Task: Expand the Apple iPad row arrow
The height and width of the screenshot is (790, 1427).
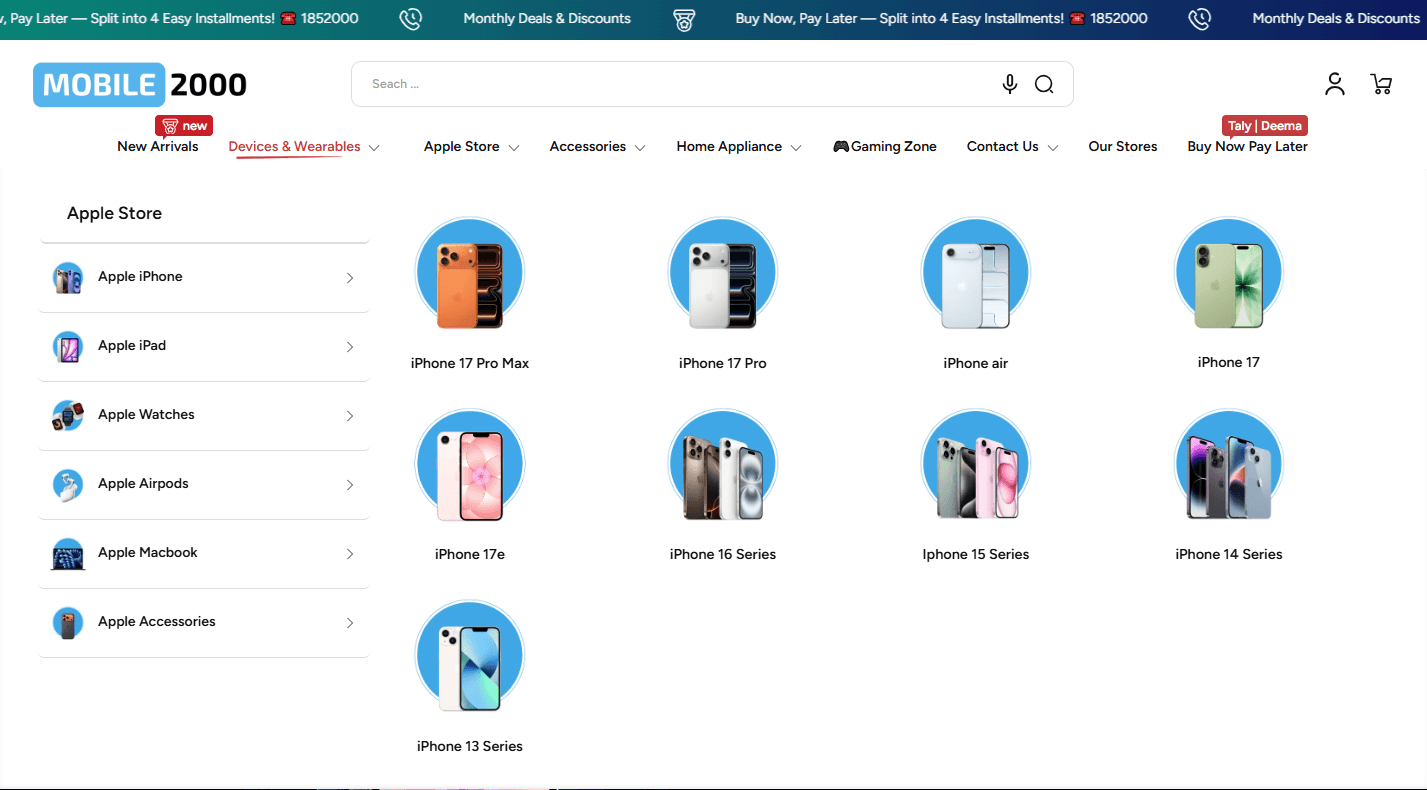Action: click(350, 347)
